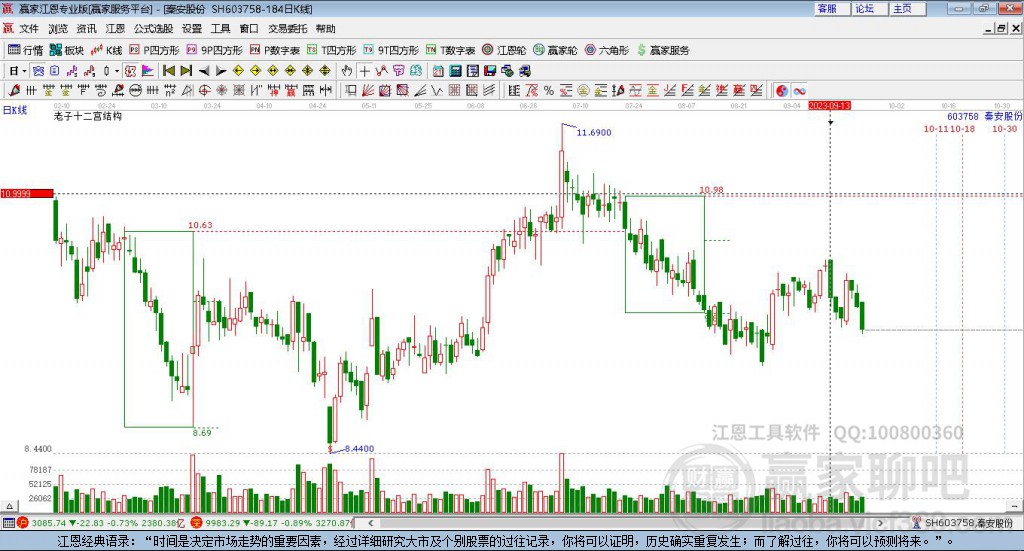Viewport: 1024px width, 551px height.
Task: Open the 帮助 menu
Action: pyautogui.click(x=325, y=29)
